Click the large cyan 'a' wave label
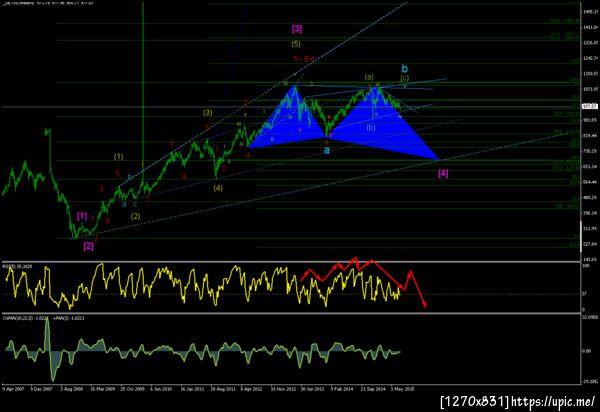This screenshot has height=412, width=600. [x=326, y=150]
